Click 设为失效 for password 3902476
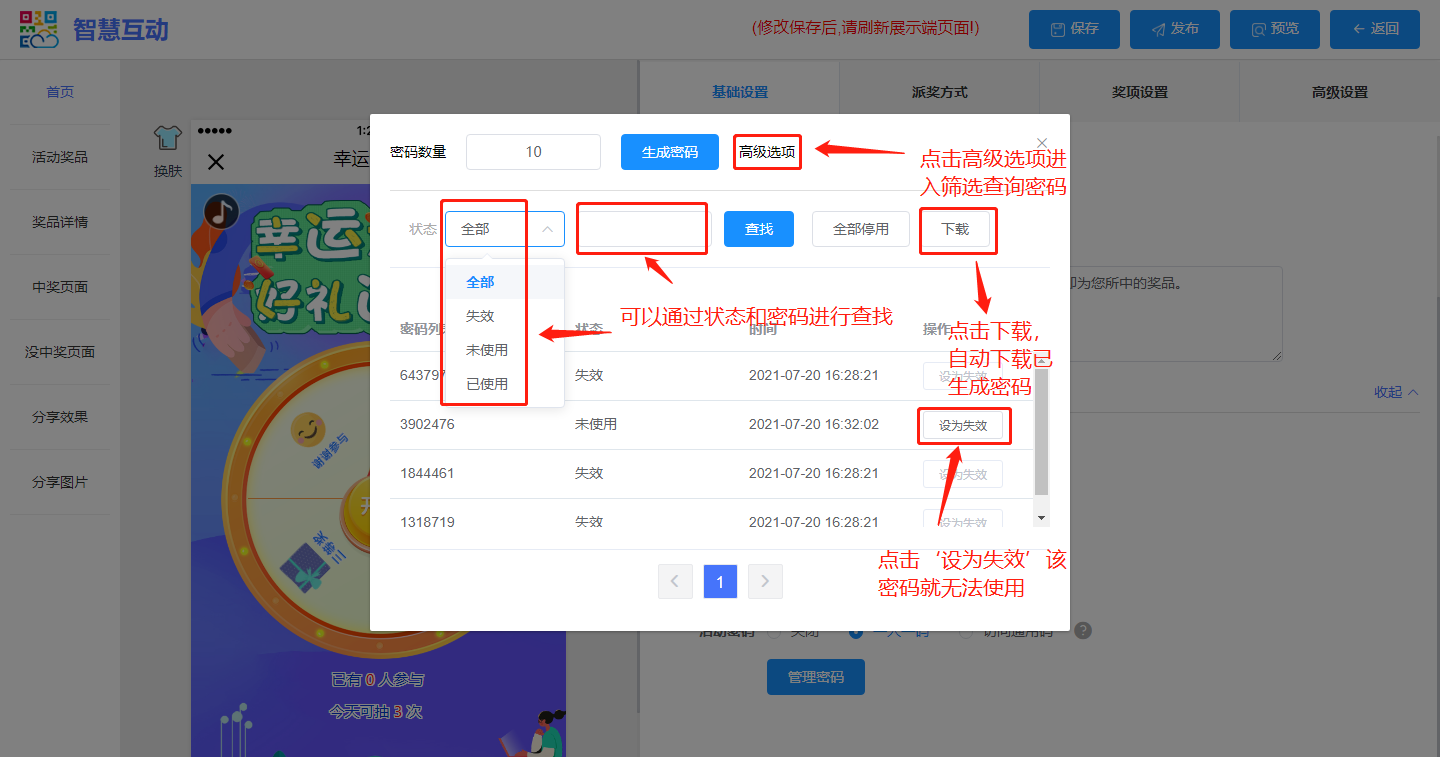Viewport: 1440px width, 757px height. point(962,425)
